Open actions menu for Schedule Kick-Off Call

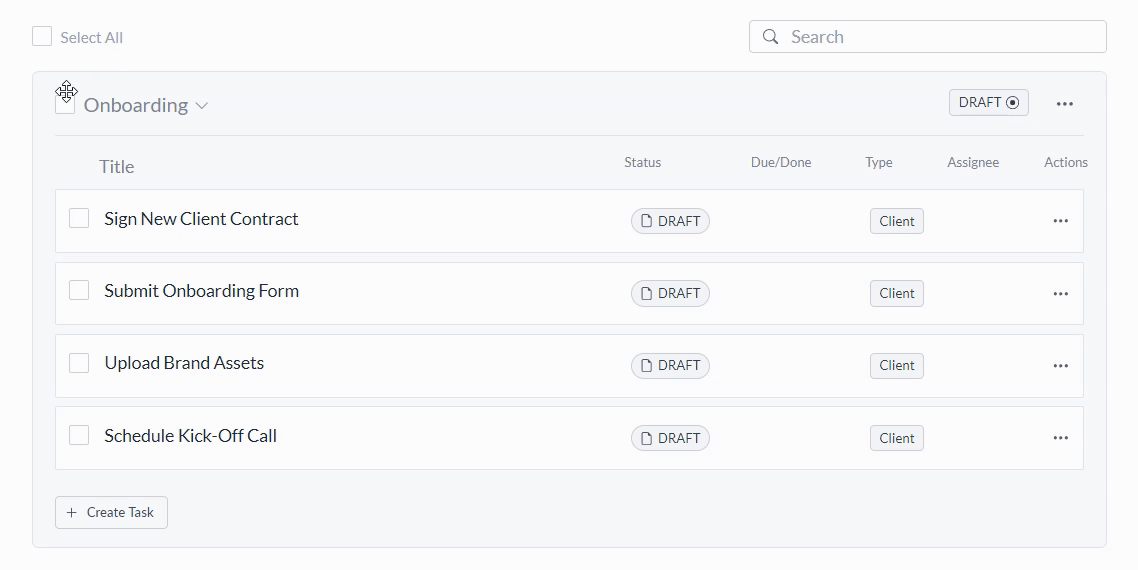coord(1060,438)
